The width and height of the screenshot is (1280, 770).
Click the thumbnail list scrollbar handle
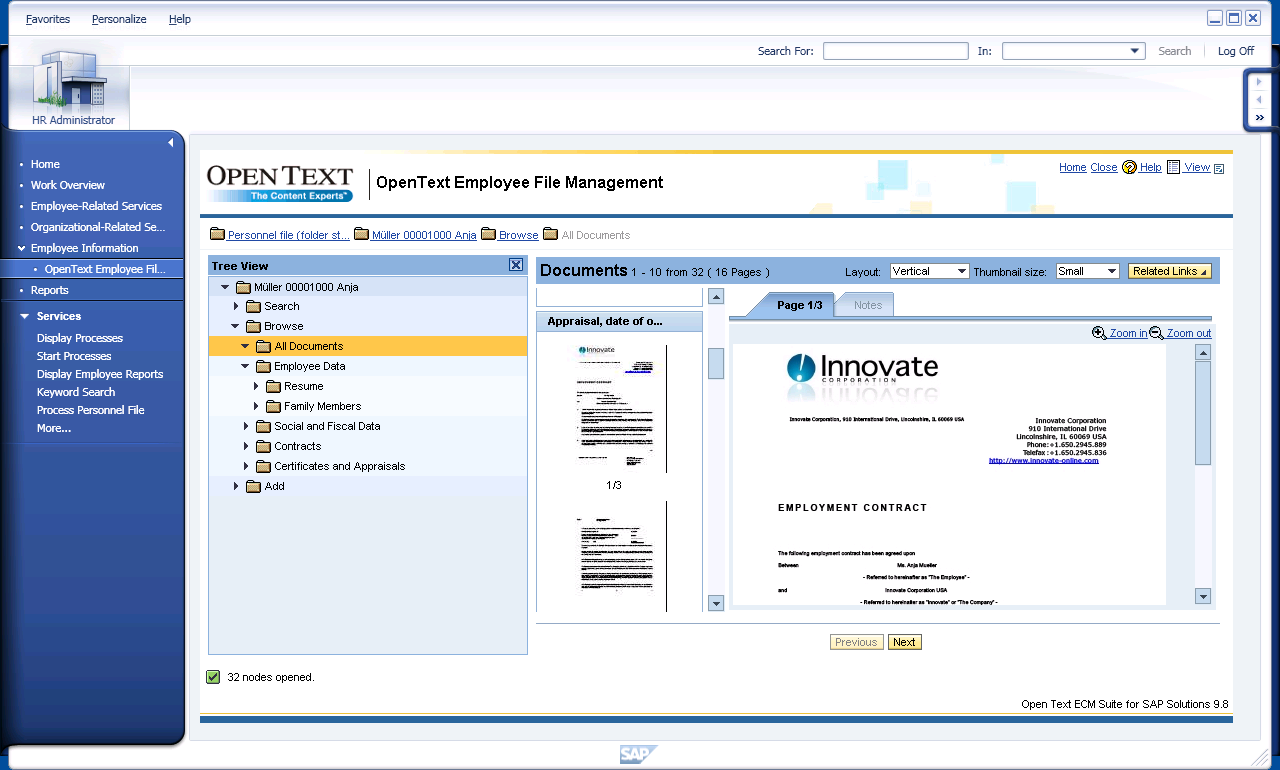(x=716, y=363)
